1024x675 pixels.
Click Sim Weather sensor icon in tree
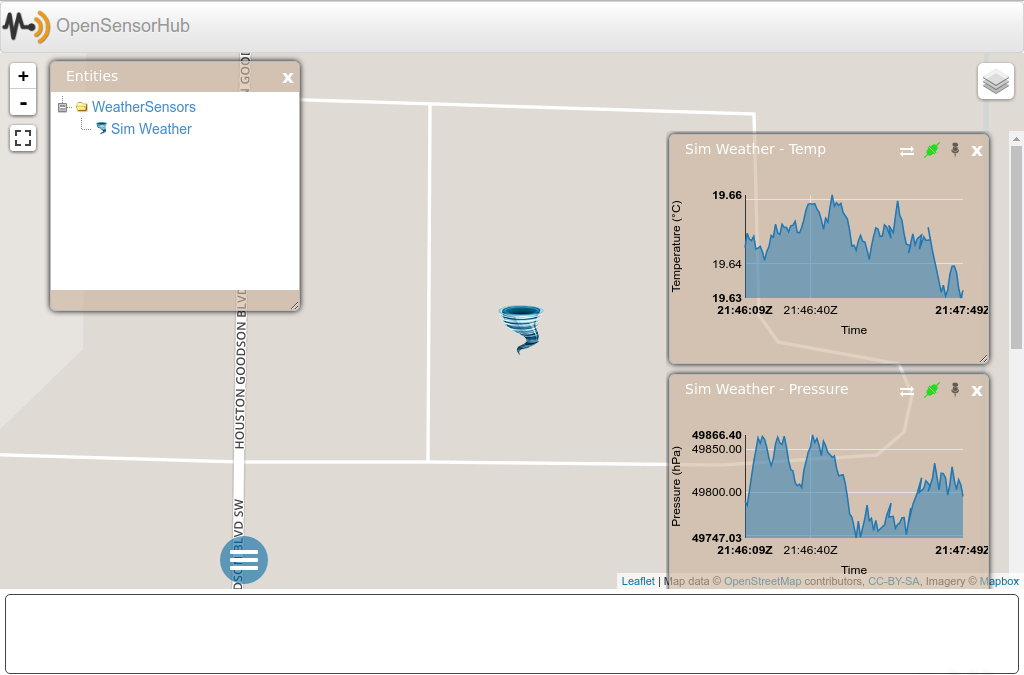101,129
